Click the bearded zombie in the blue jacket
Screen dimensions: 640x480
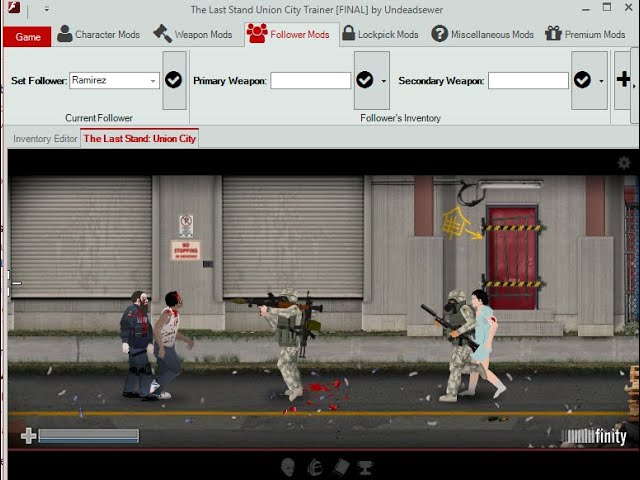point(137,344)
